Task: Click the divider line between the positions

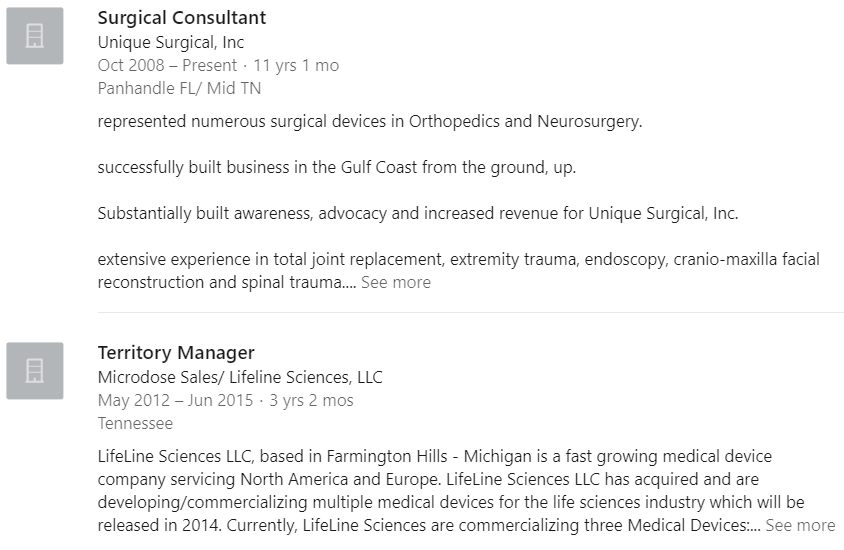Action: point(470,312)
